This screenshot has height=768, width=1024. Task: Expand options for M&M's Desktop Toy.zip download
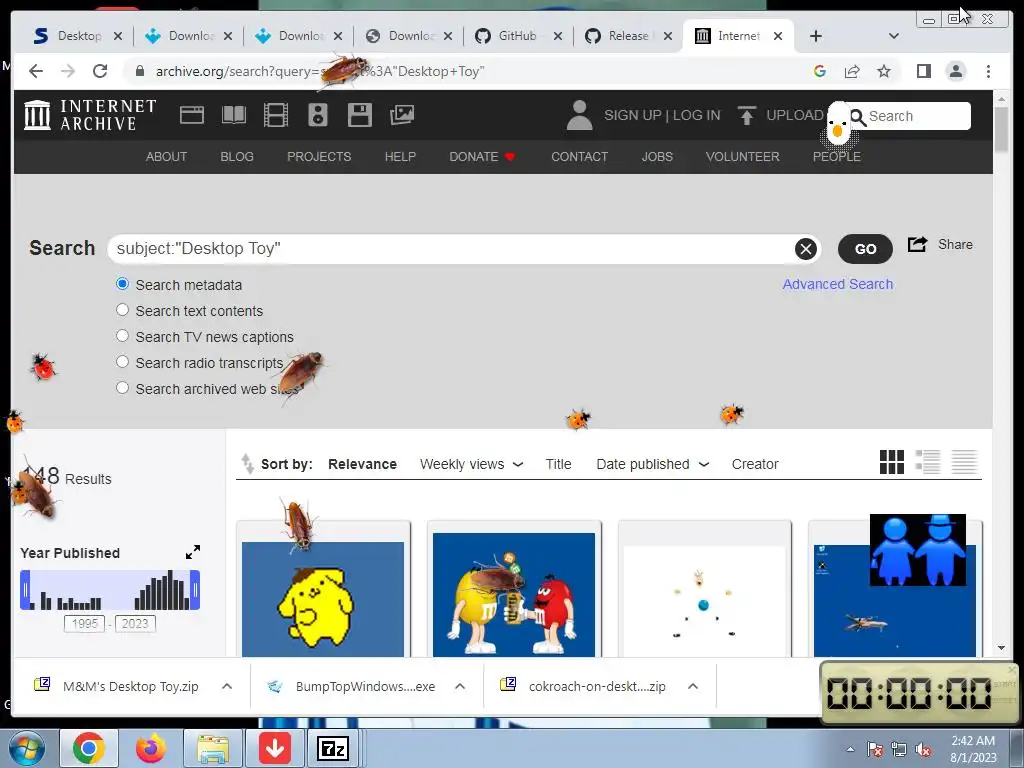click(227, 686)
